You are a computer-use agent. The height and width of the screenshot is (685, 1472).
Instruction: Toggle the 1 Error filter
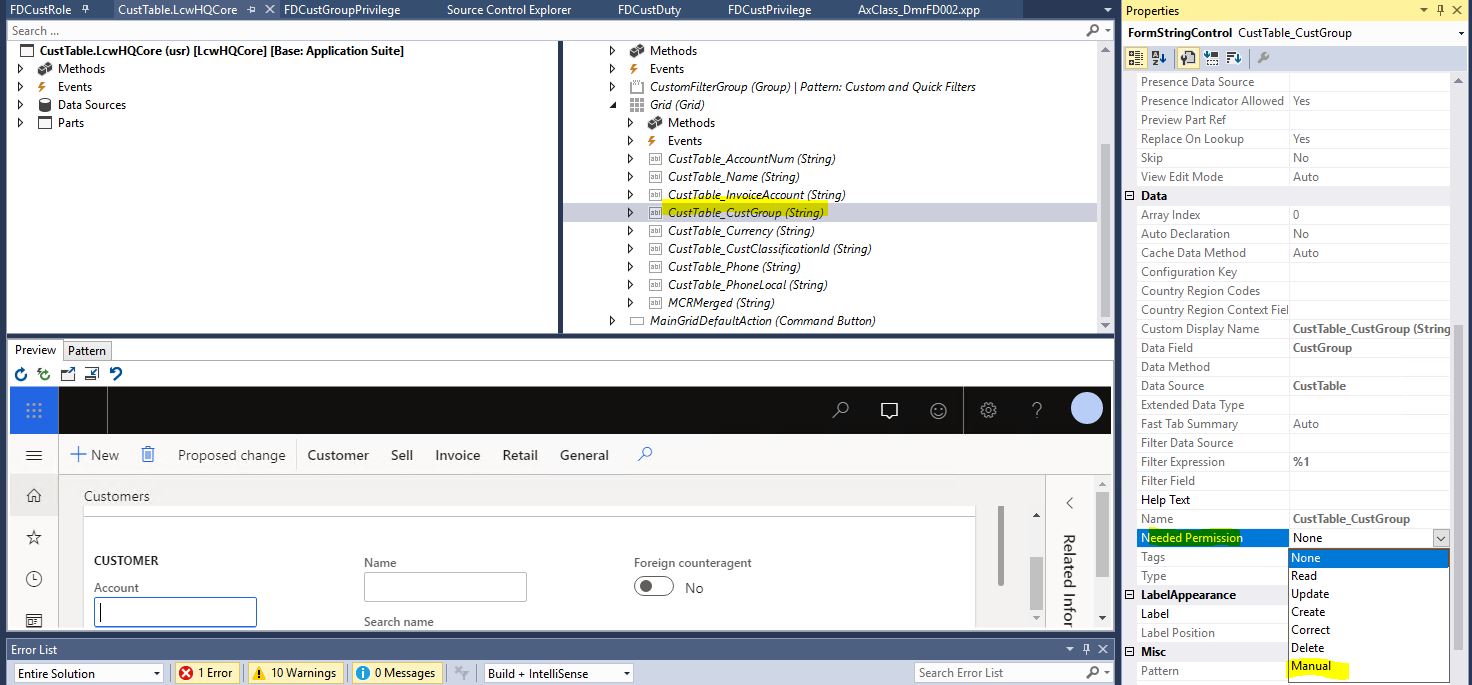coord(206,673)
